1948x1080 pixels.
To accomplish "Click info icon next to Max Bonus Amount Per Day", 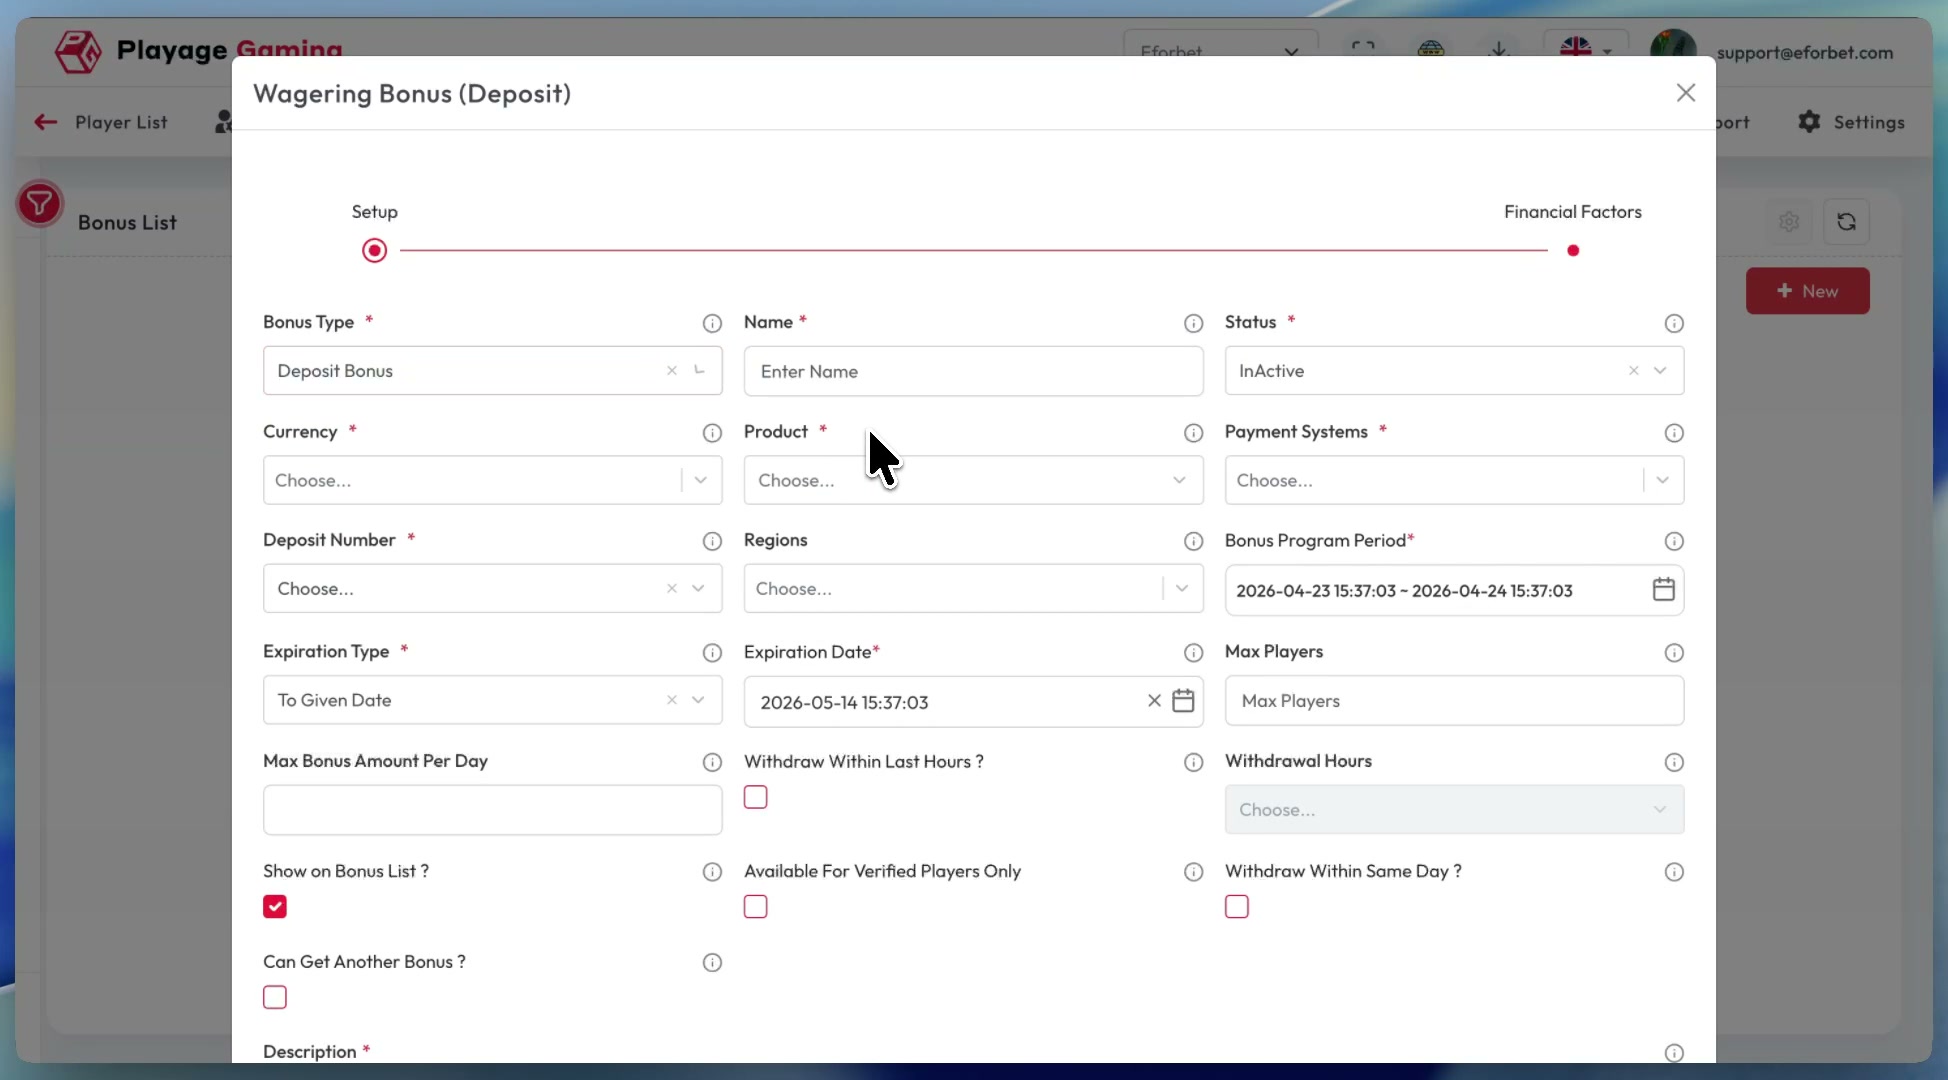I will 712,763.
